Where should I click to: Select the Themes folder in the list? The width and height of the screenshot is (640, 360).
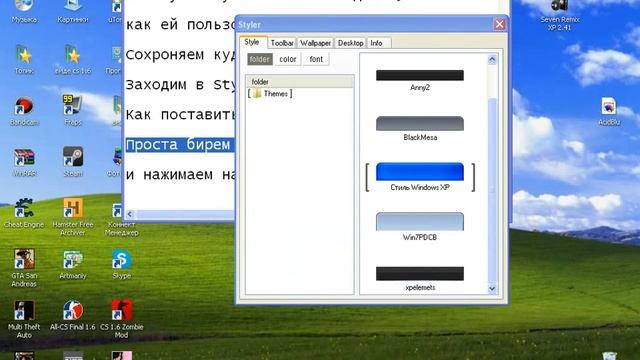[270, 94]
